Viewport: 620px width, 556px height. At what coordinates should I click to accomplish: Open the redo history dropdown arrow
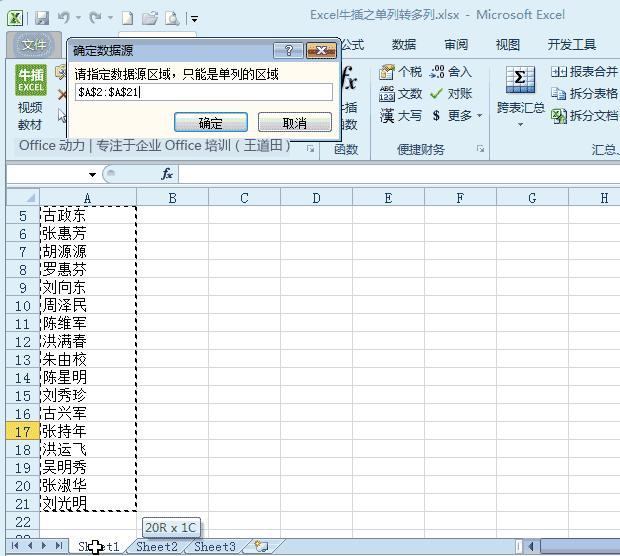pos(110,18)
